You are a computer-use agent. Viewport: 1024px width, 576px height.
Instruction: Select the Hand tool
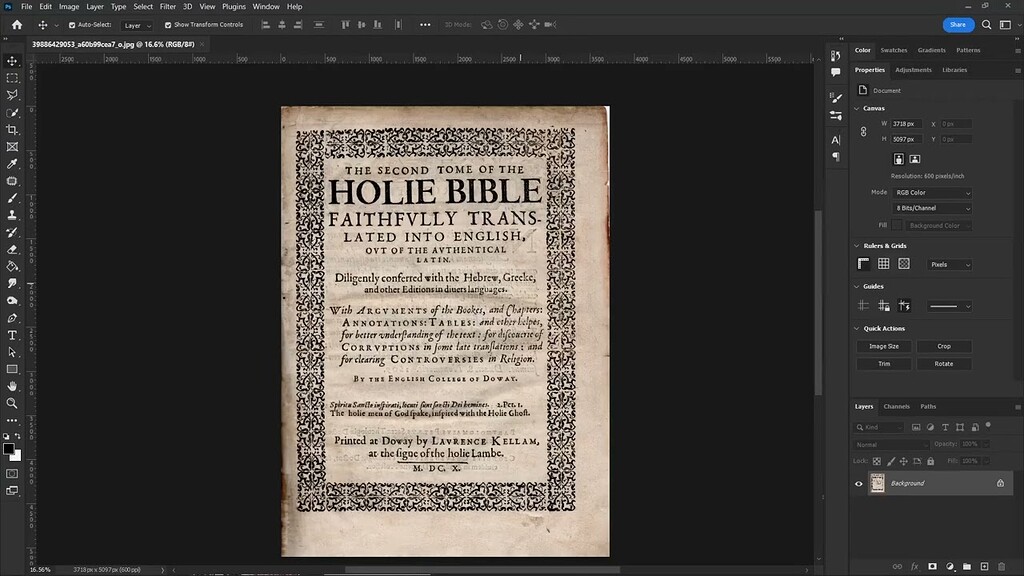pos(12,386)
